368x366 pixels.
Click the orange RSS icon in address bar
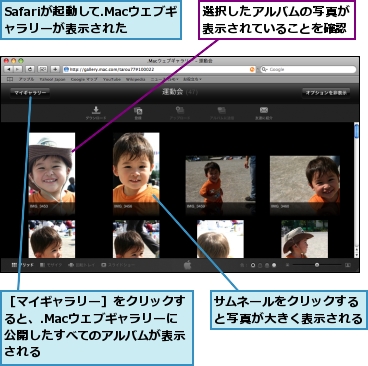coord(252,69)
